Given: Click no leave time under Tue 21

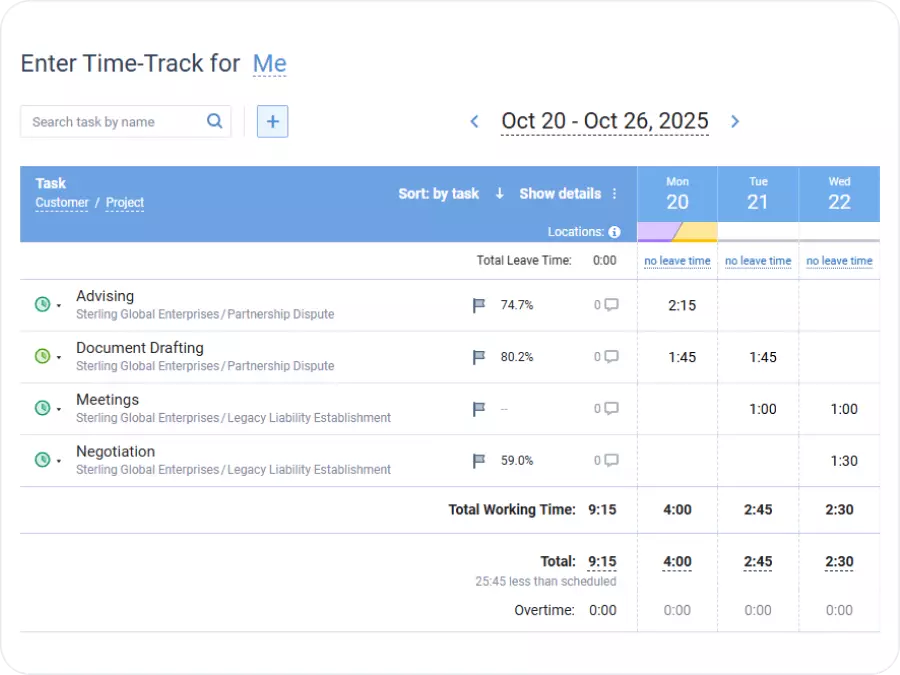Looking at the screenshot, I should [757, 261].
